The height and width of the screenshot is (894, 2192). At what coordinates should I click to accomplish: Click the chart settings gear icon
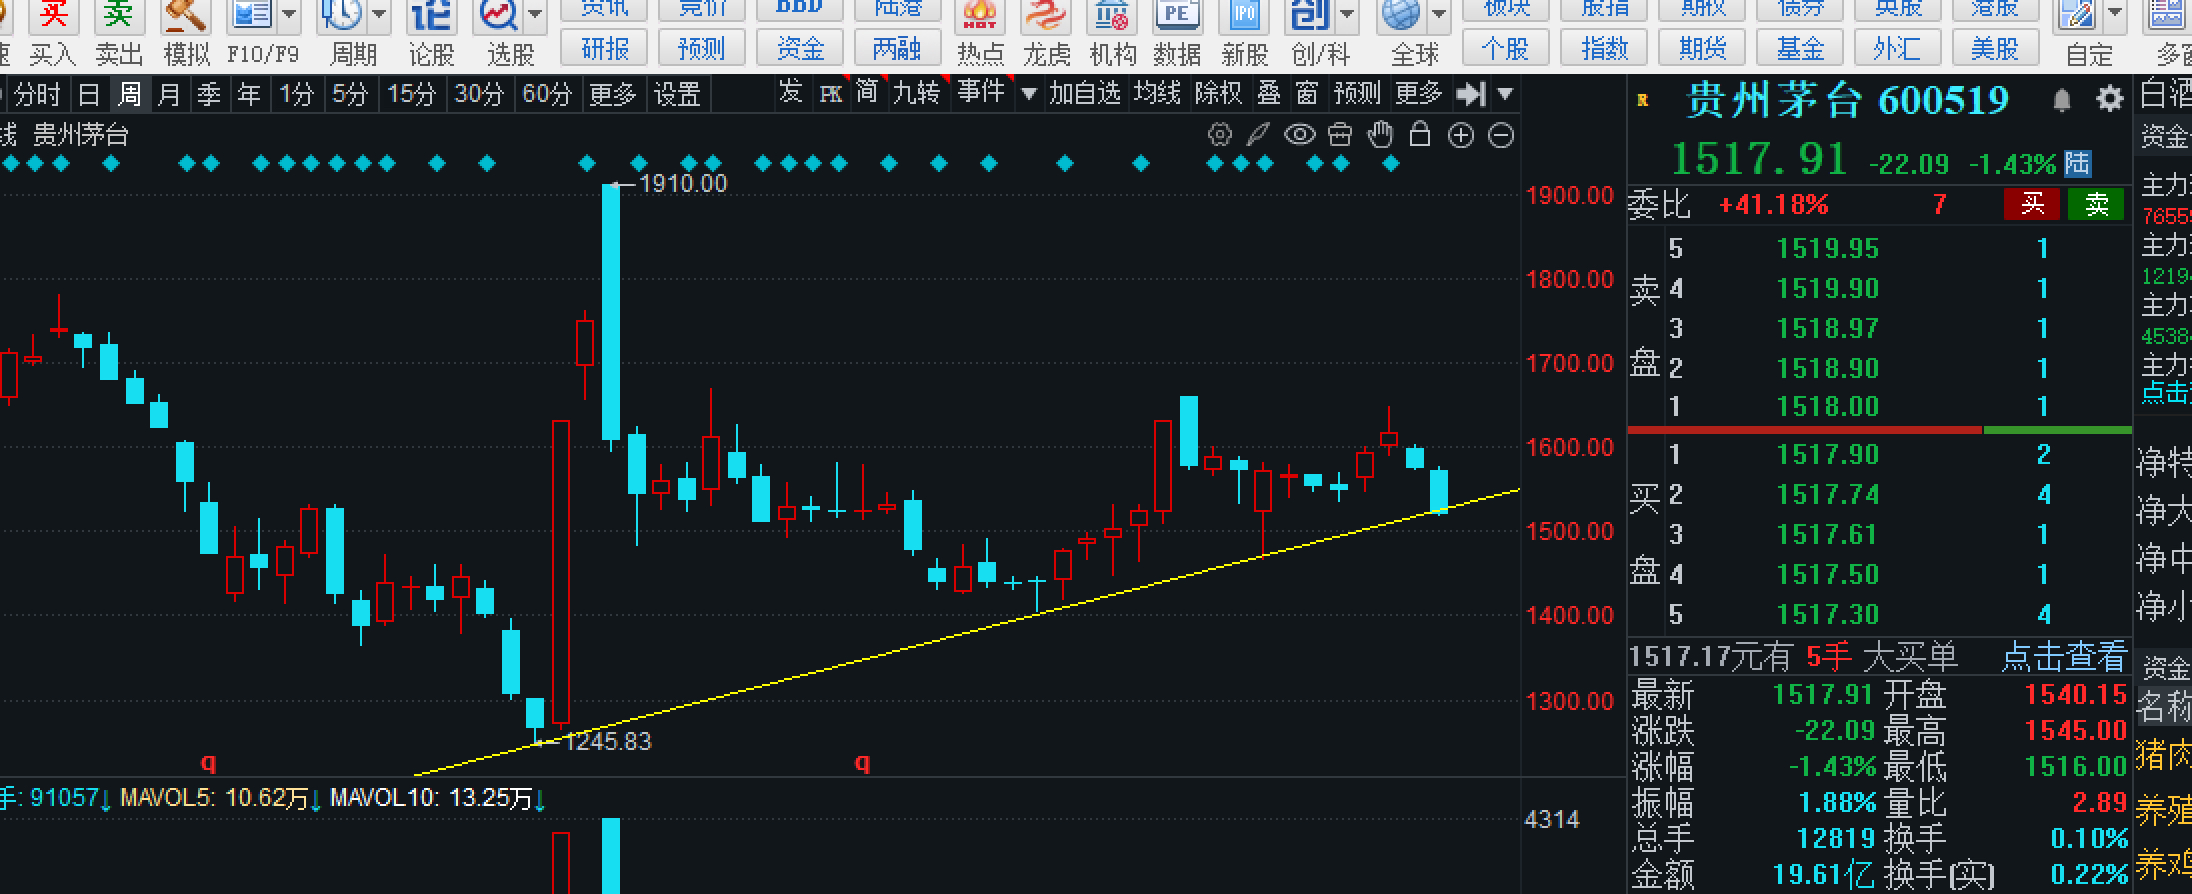tap(1220, 135)
